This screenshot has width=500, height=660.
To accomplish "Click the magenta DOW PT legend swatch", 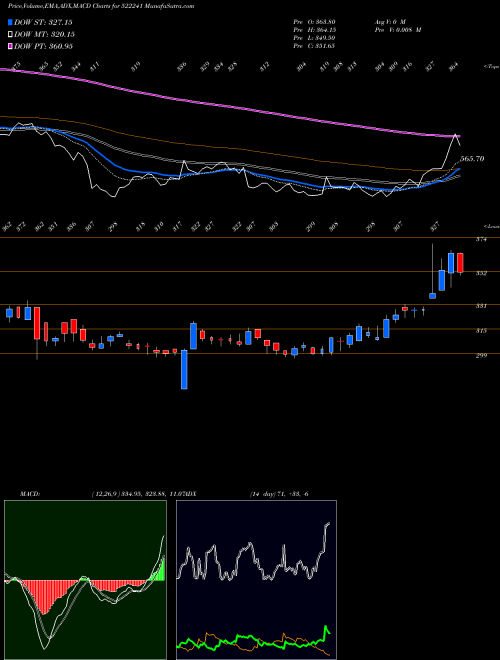I will [x=10, y=46].
